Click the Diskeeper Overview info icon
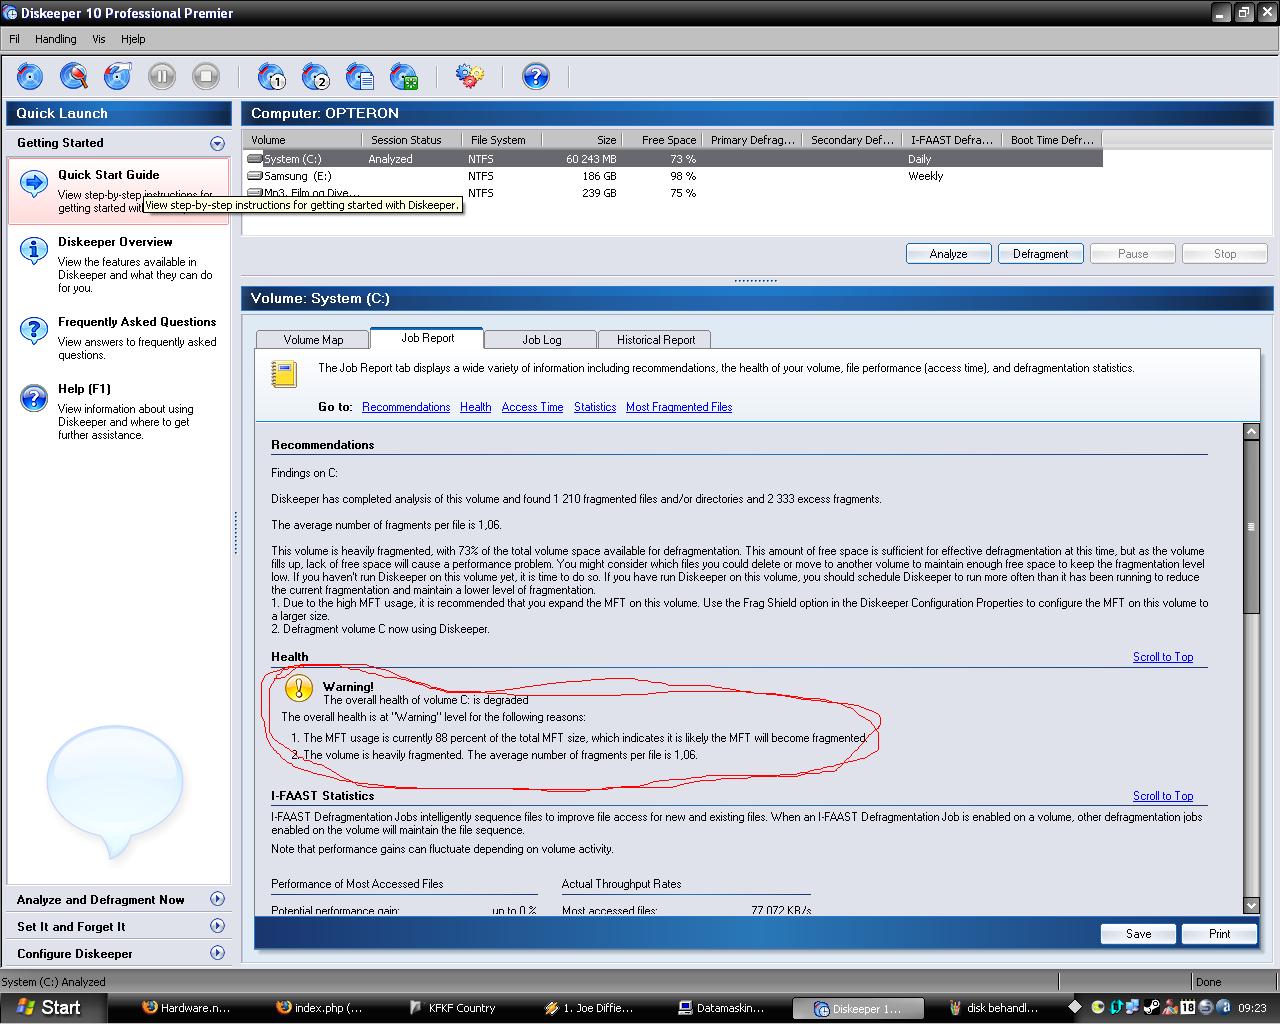This screenshot has width=1280, height=1024. pos(34,250)
